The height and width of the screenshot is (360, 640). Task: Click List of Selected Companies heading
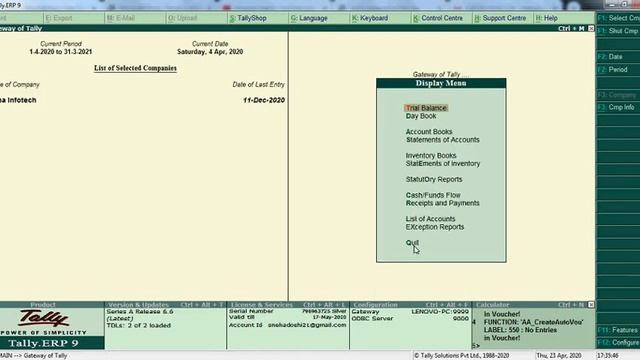point(135,68)
